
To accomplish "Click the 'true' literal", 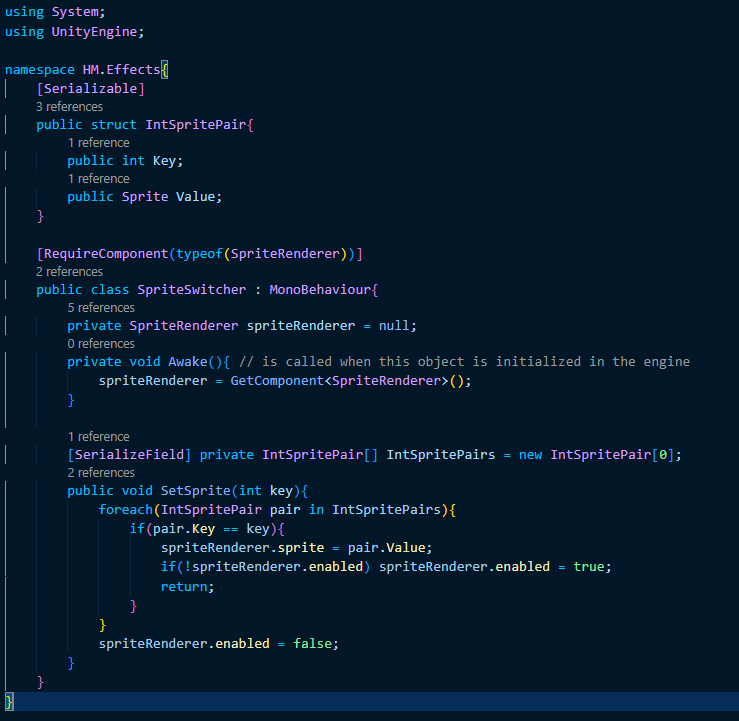I will coord(589,567).
